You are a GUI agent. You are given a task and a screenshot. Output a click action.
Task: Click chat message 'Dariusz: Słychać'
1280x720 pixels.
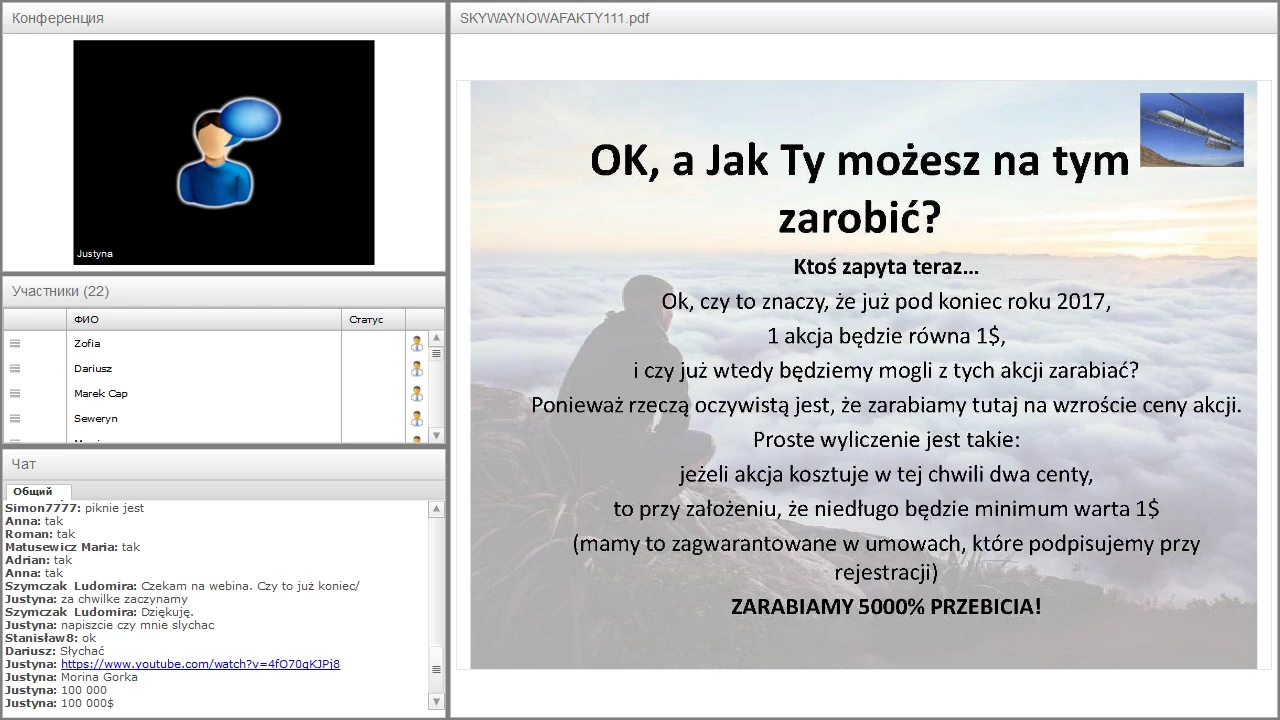55,651
